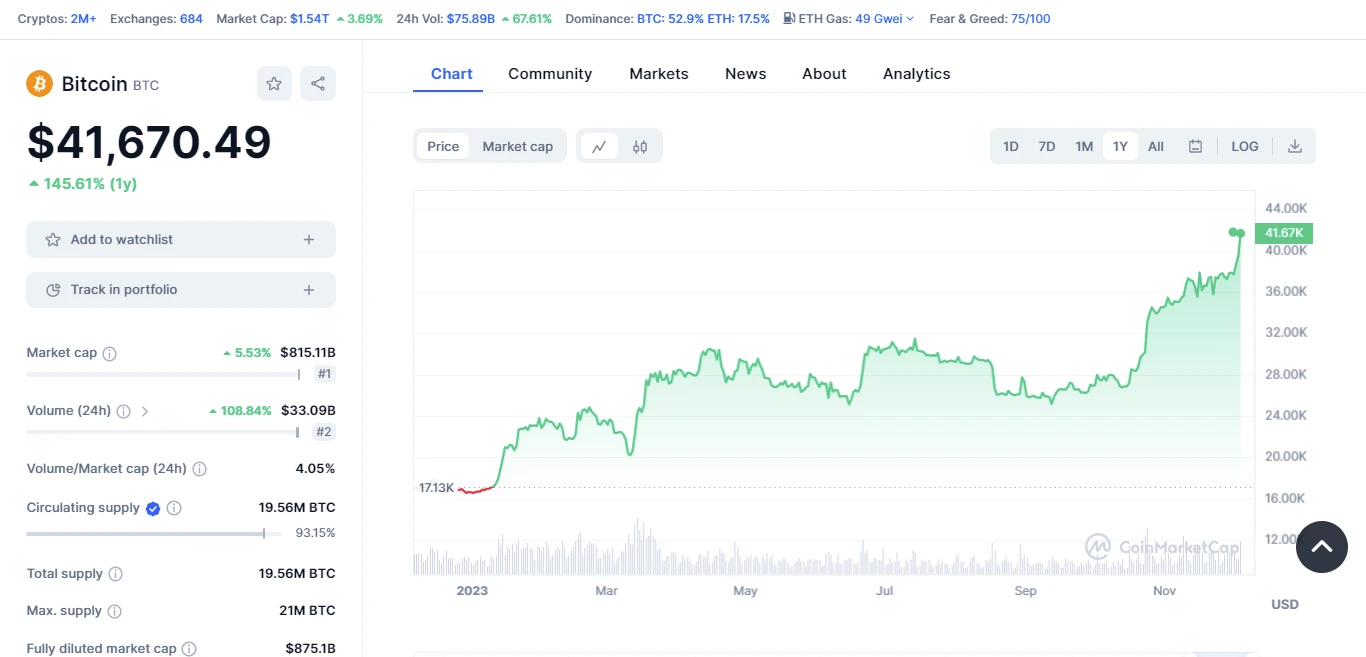
Task: Click the scroll-to-top arrow button
Action: (x=1322, y=547)
